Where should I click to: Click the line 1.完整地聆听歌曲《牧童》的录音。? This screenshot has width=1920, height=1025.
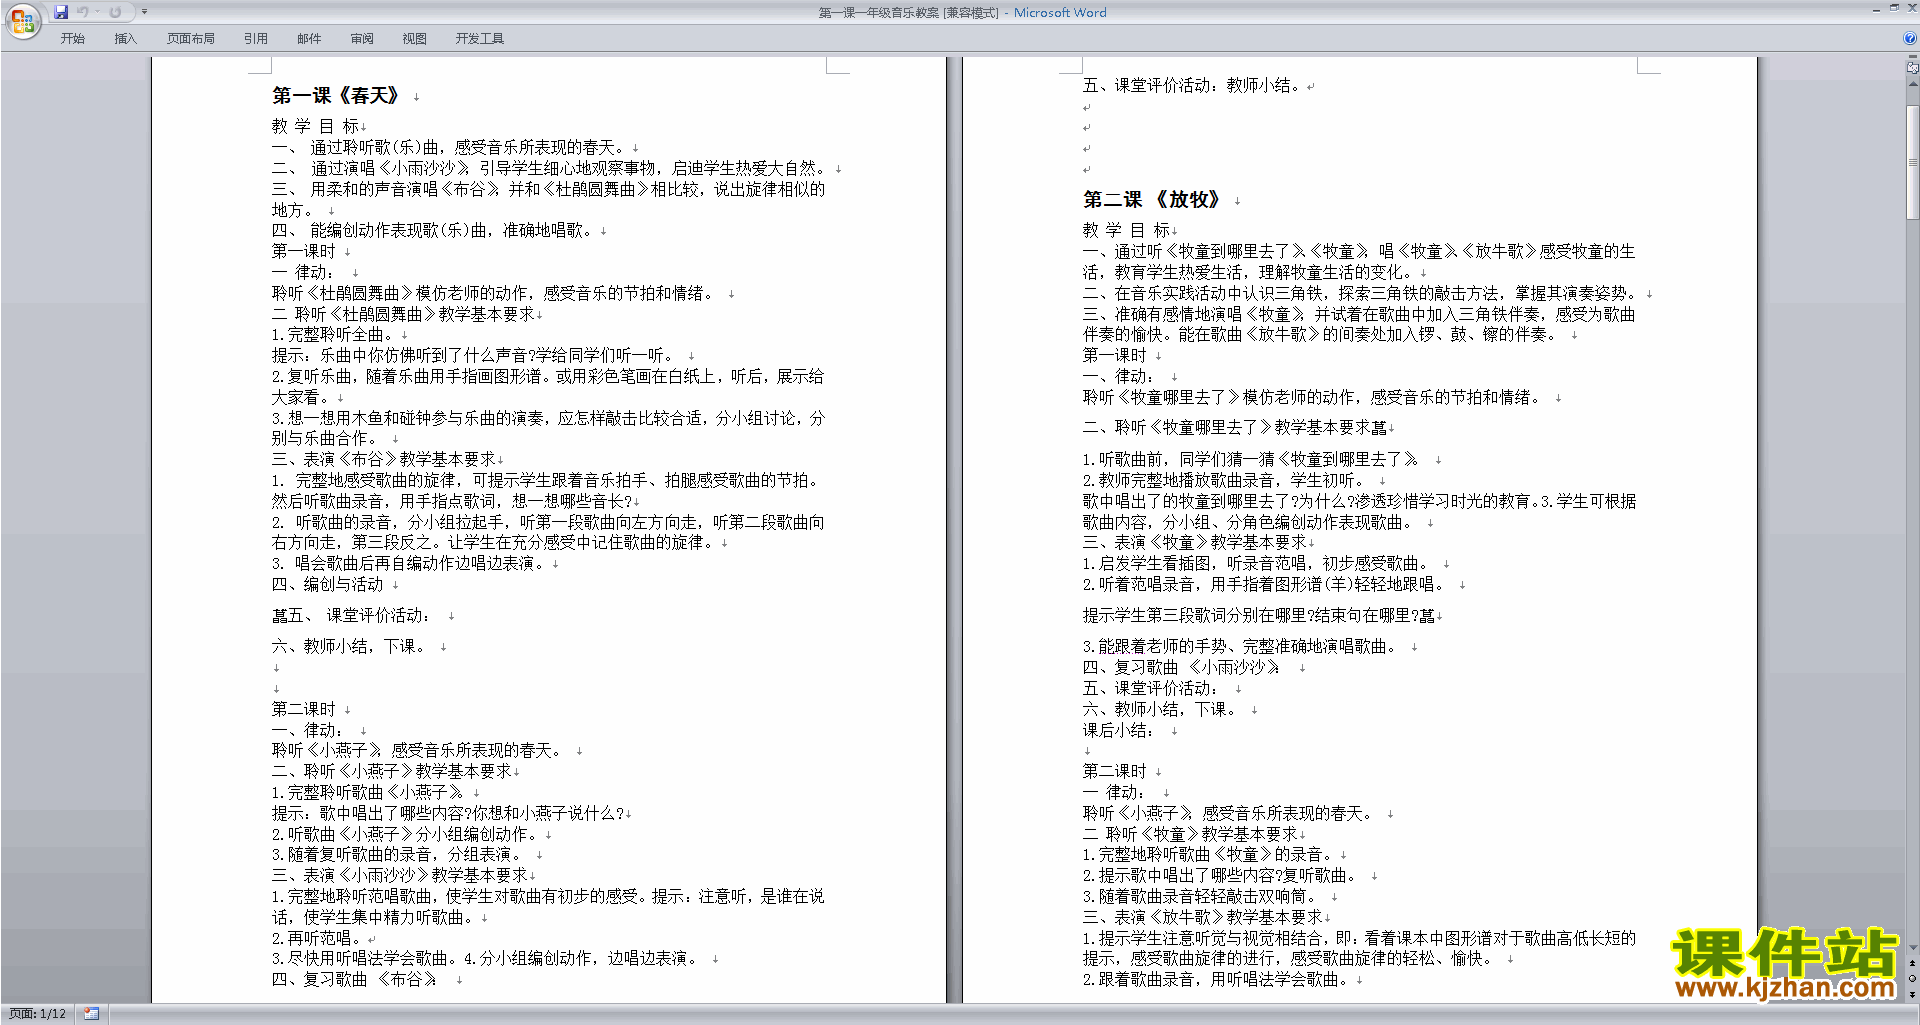1209,854
